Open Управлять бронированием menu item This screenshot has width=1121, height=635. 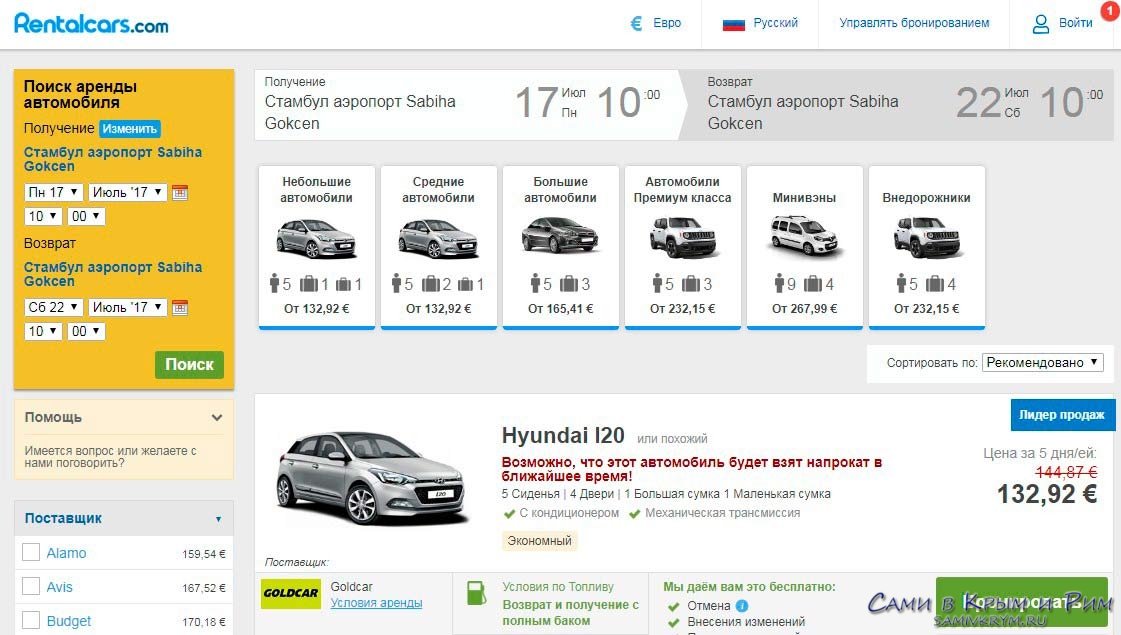[x=914, y=23]
